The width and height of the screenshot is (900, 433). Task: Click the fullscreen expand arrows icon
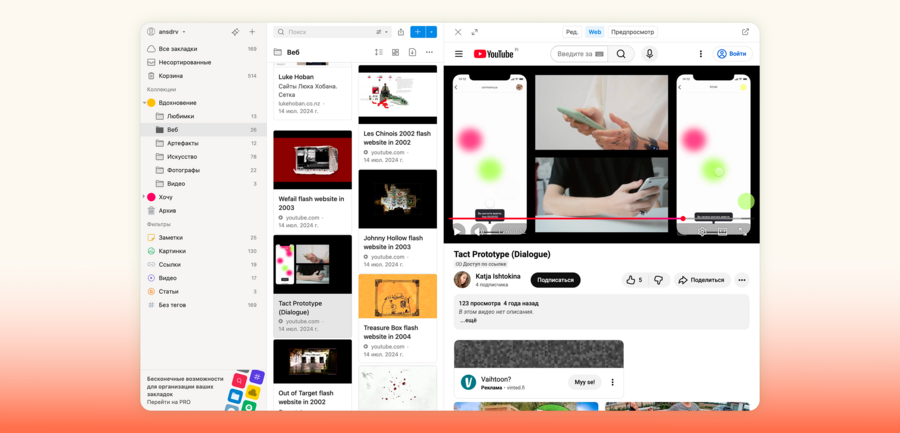(475, 32)
